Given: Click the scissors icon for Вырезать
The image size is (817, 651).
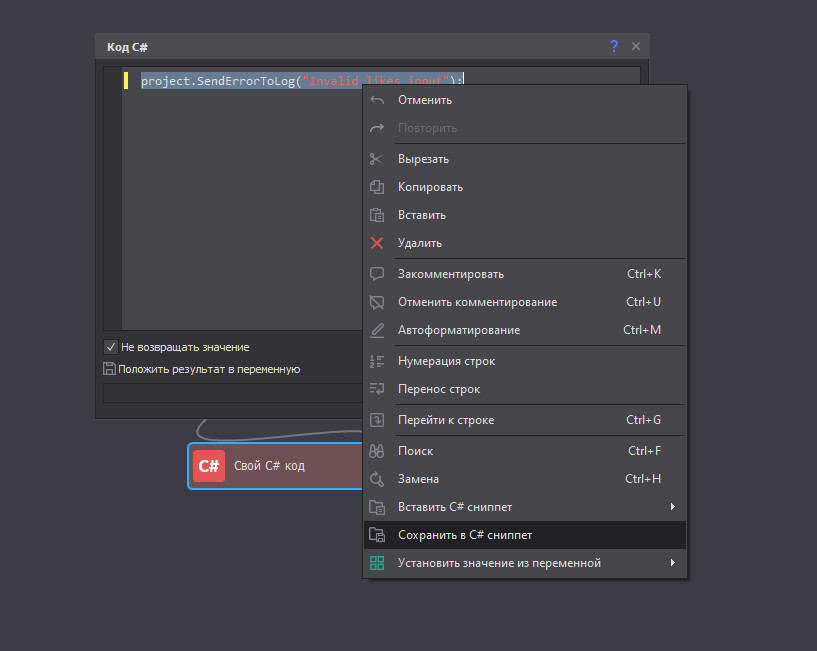Looking at the screenshot, I should pyautogui.click(x=377, y=159).
